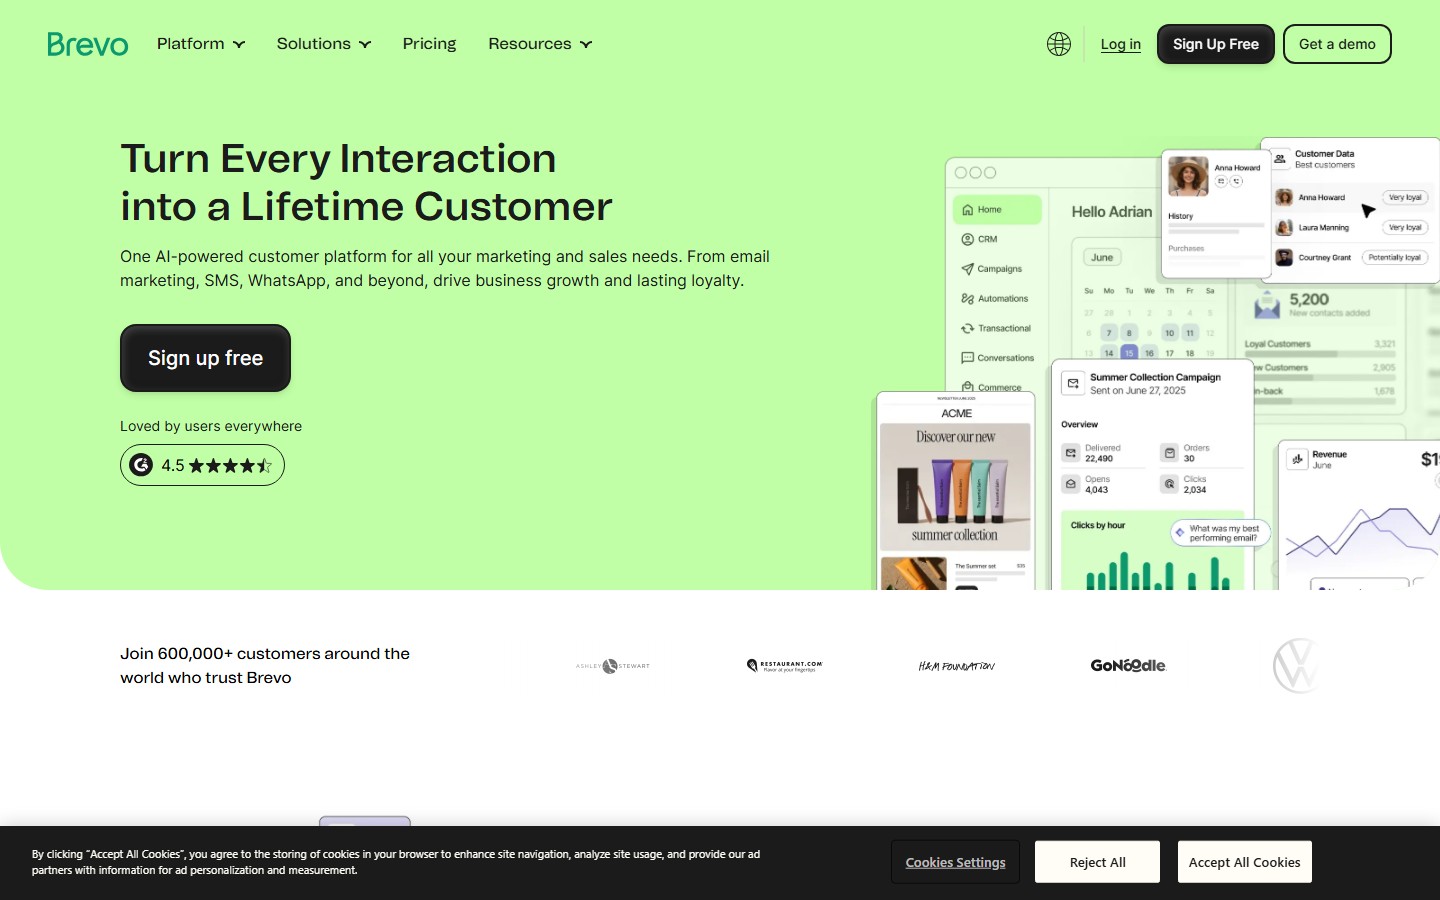
Task: Click the 'Join 600,000+ customers' text
Action: [265, 666]
